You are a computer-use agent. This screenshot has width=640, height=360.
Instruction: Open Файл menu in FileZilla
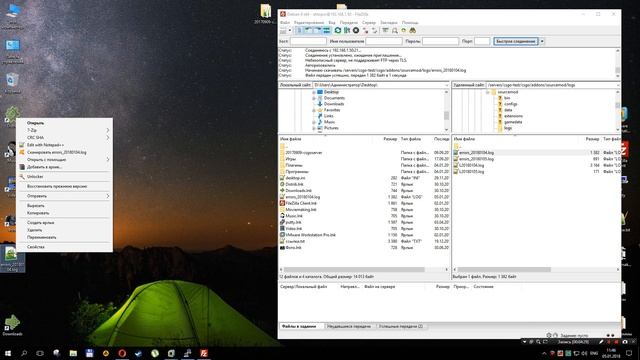coord(285,22)
